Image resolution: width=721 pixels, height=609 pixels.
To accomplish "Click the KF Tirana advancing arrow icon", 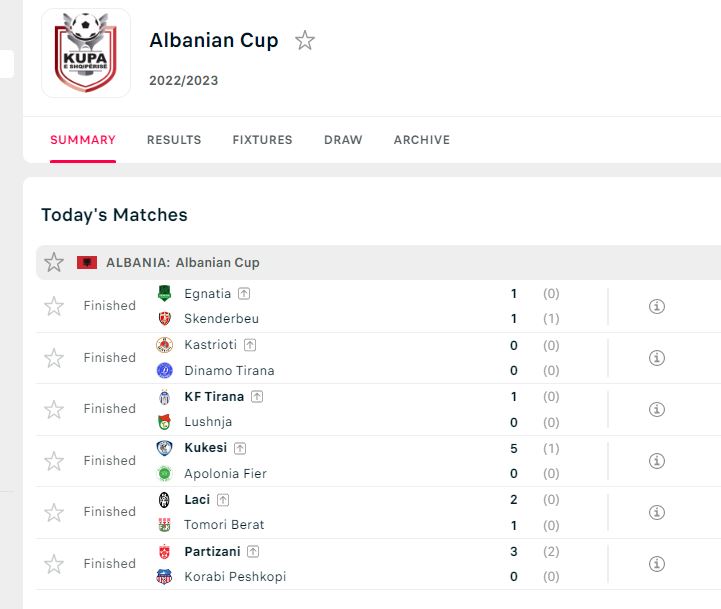I will 257,396.
